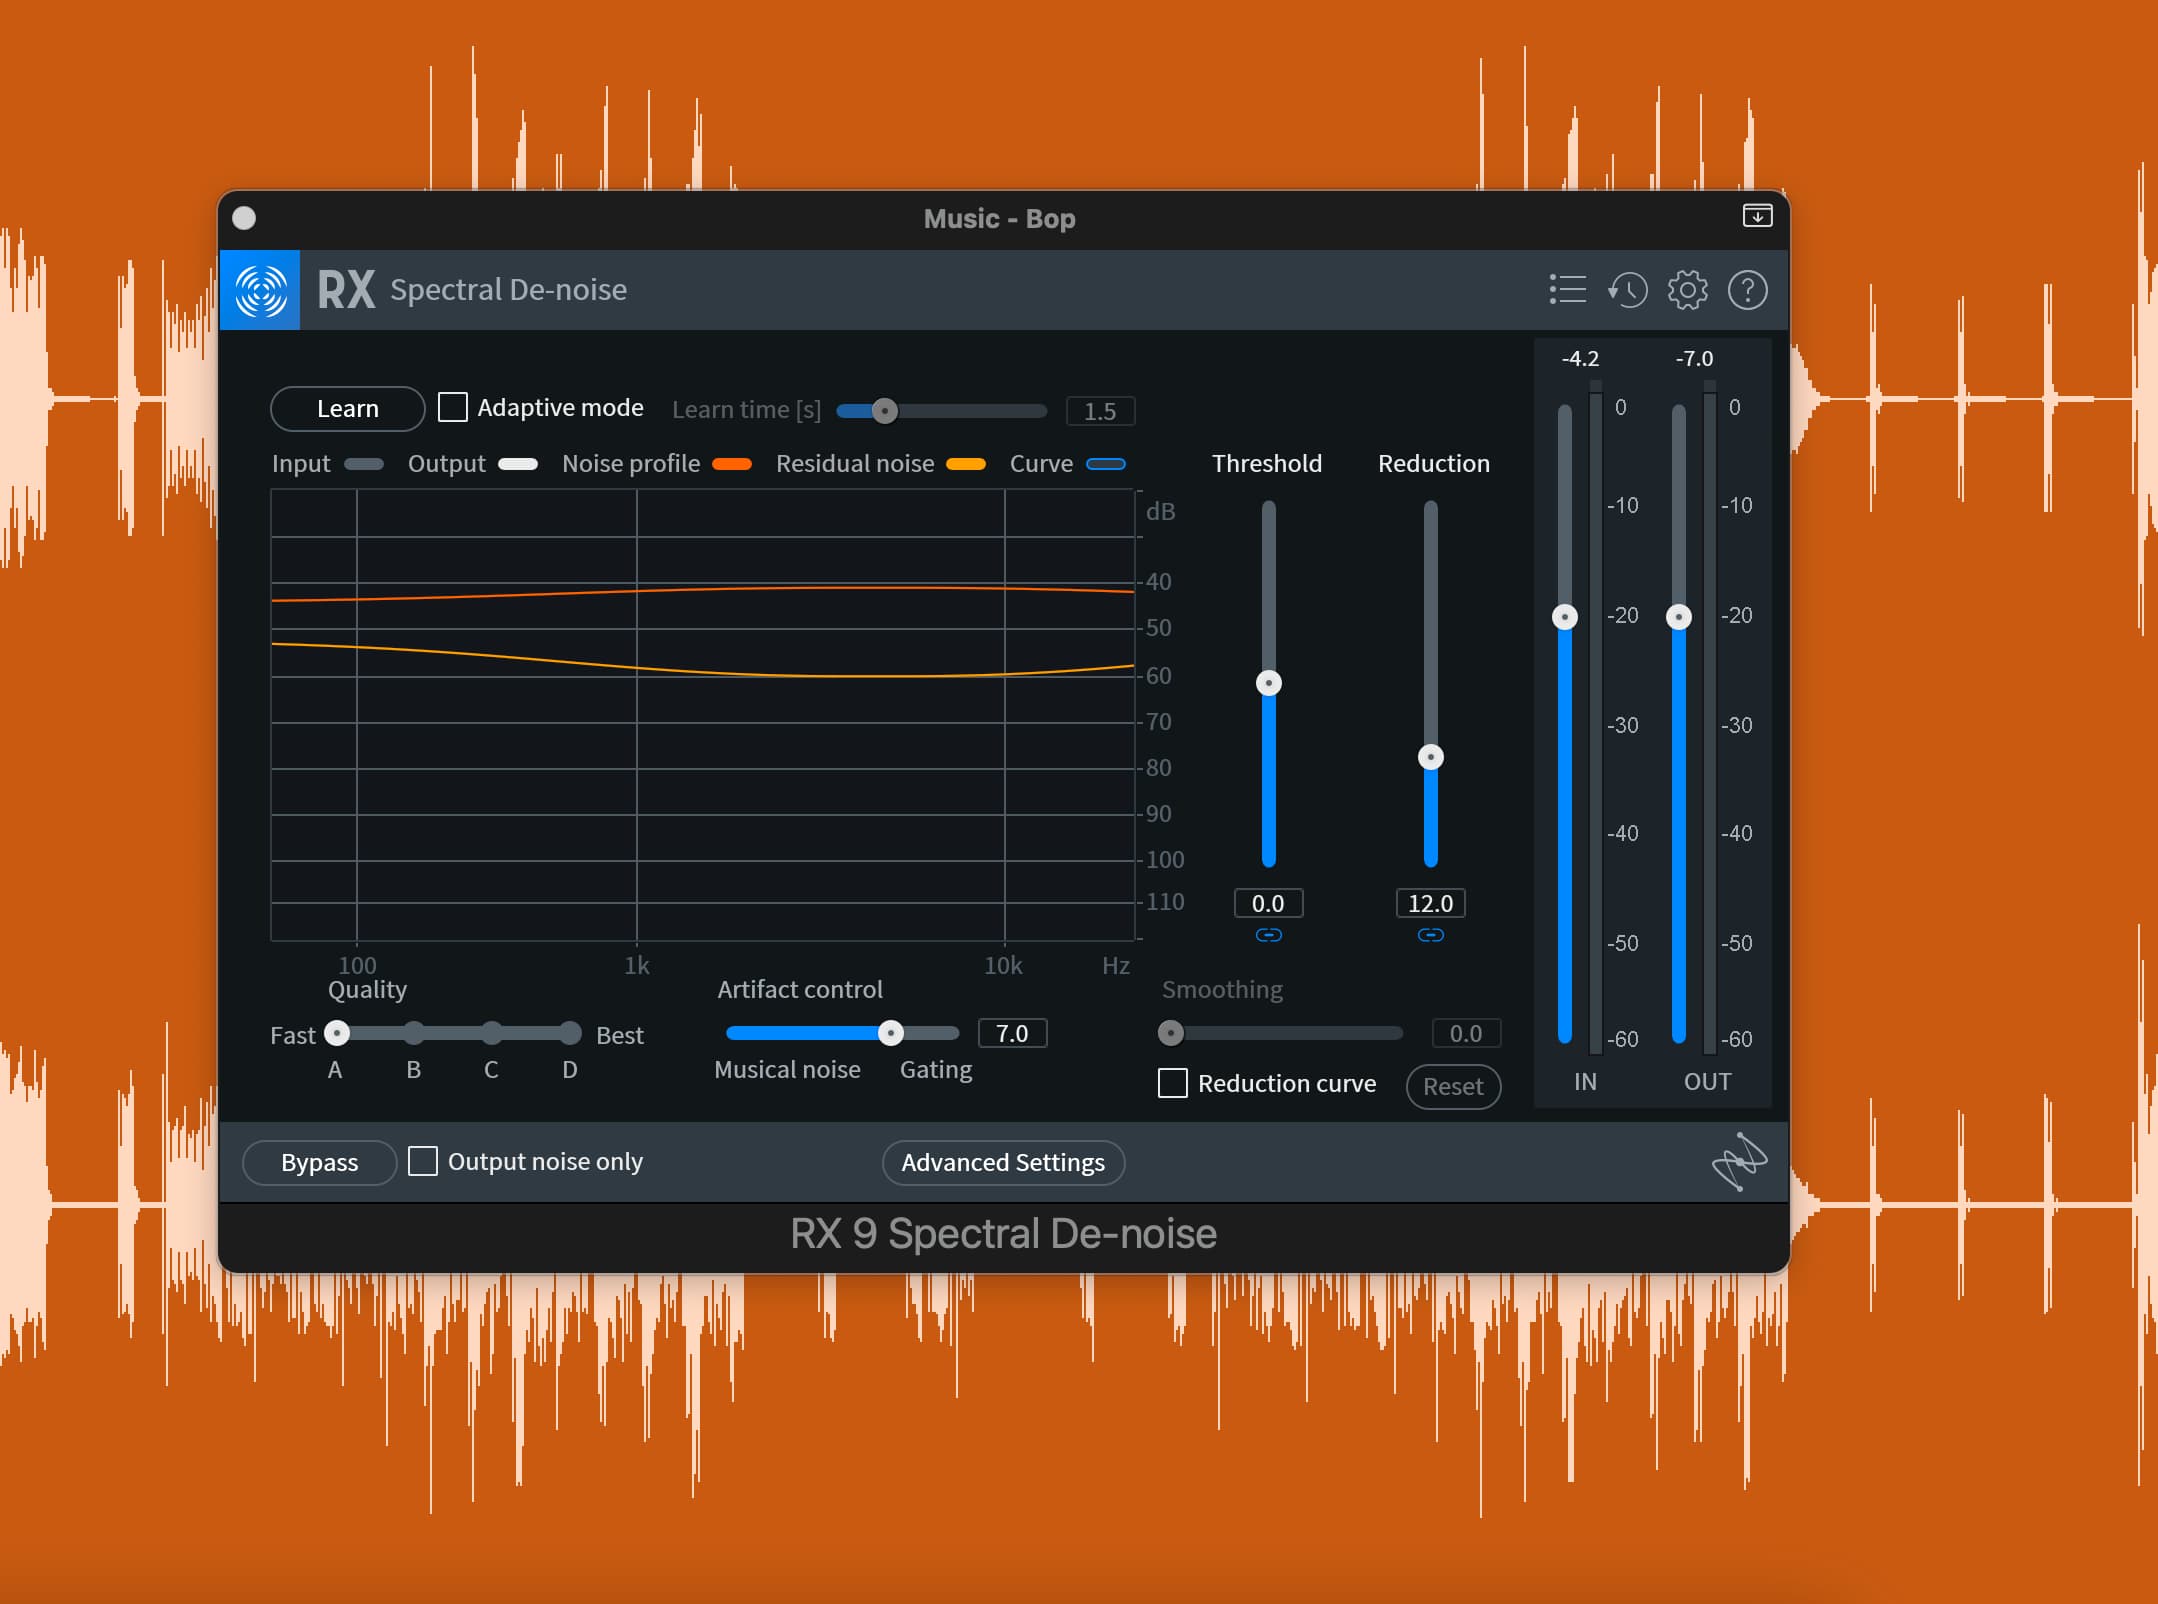
Task: Click the iZotope RX spiral logo
Action: pos(260,290)
